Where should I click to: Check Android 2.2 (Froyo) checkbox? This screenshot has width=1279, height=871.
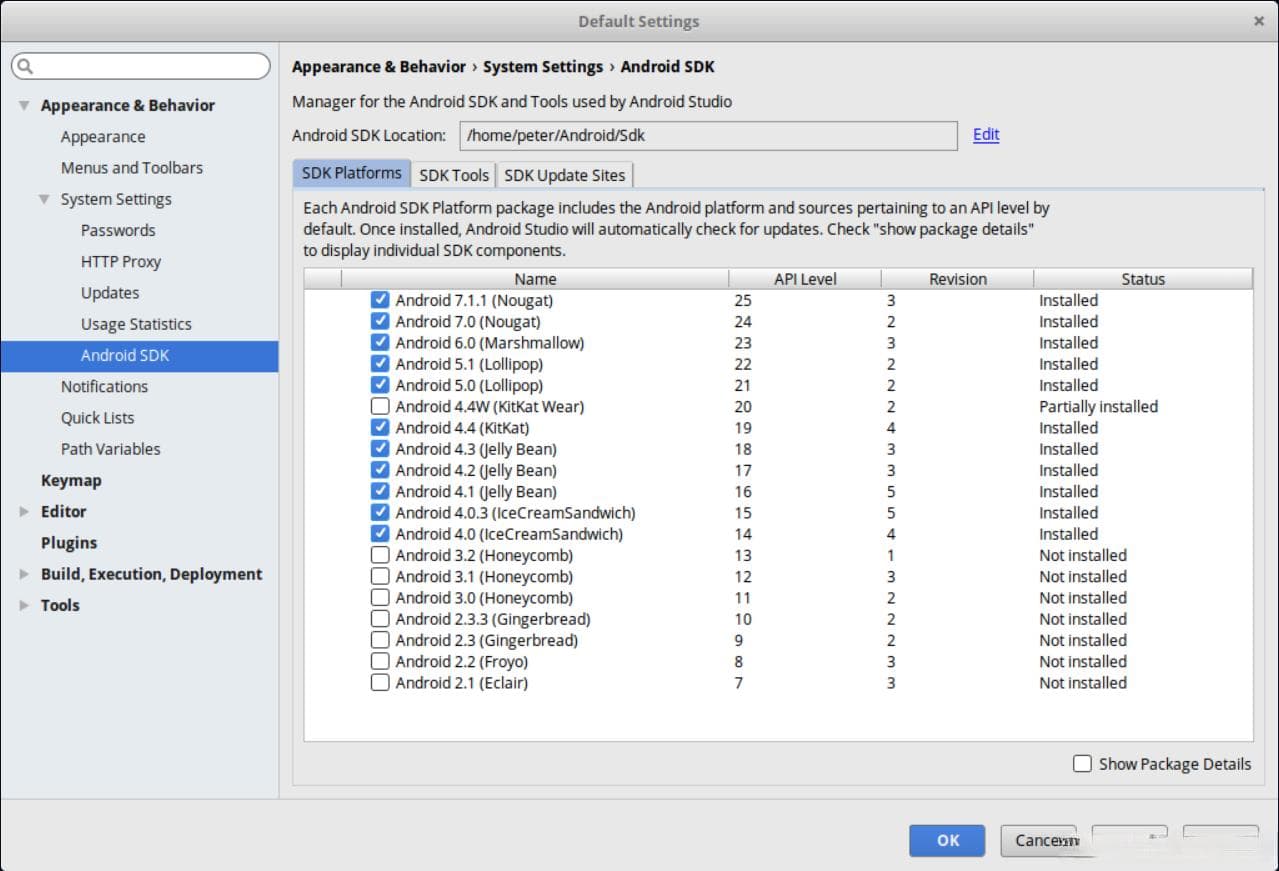[x=380, y=661]
